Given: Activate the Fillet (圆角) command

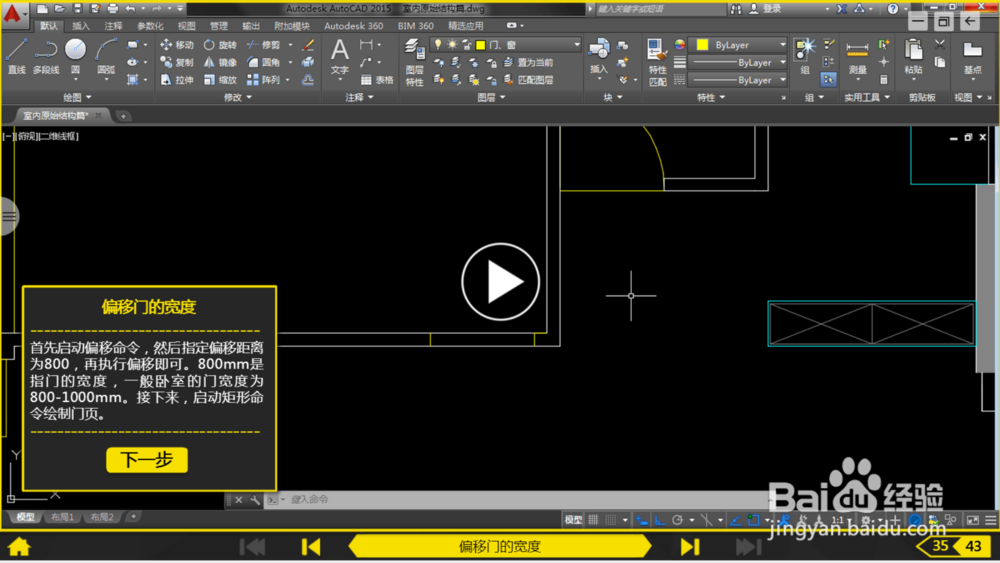Looking at the screenshot, I should click(x=264, y=62).
